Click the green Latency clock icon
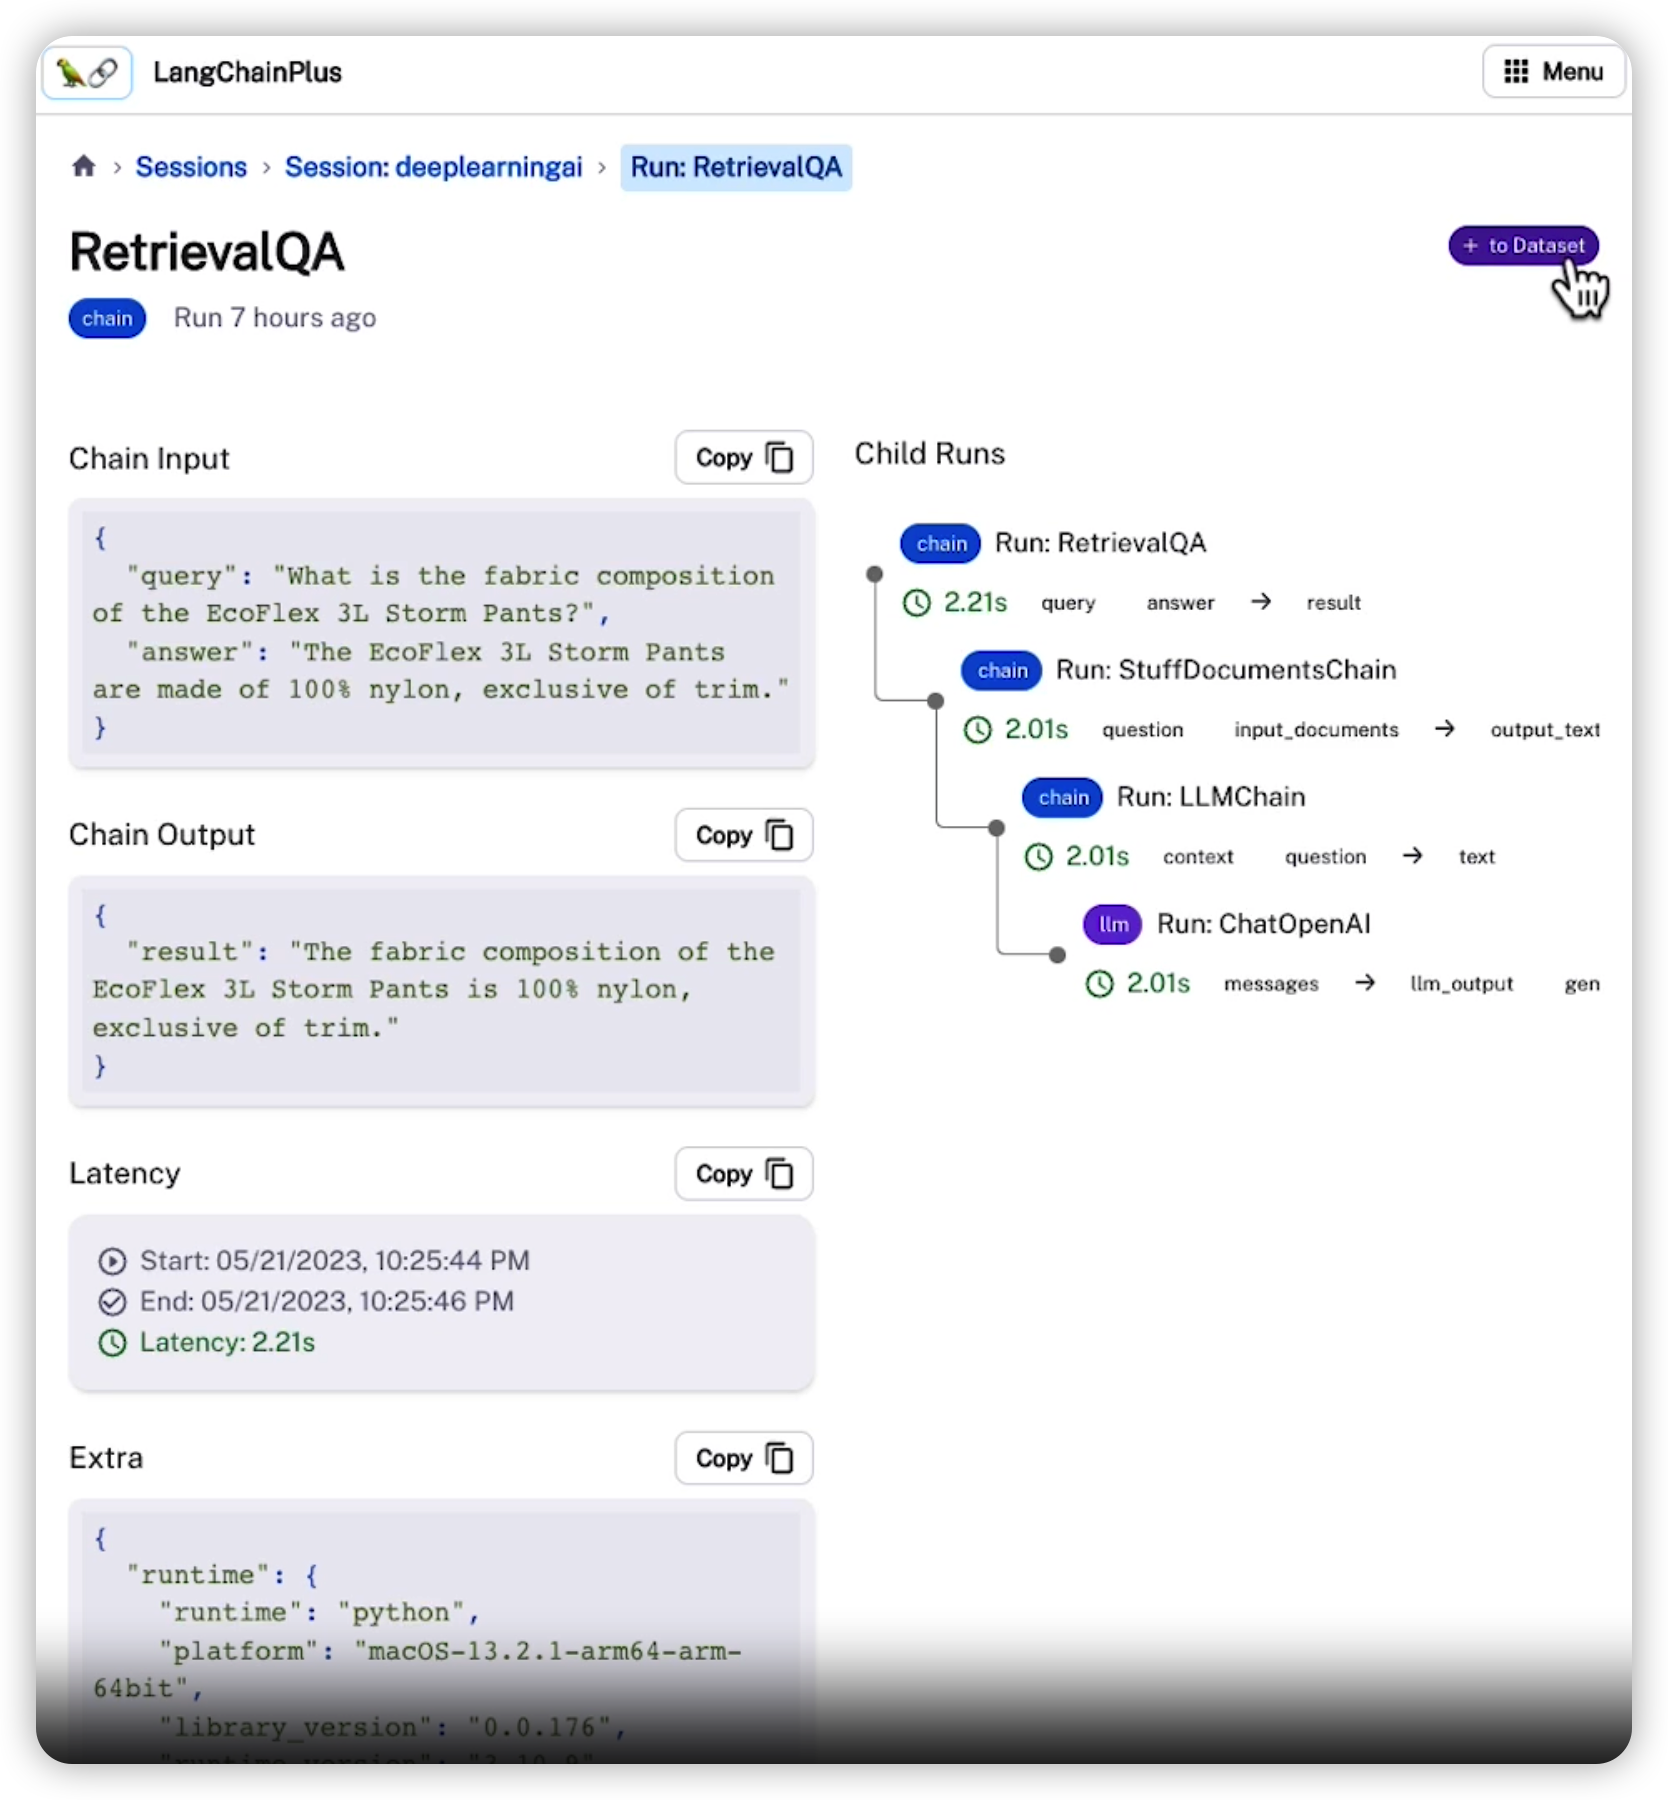The width and height of the screenshot is (1668, 1800). (112, 1343)
